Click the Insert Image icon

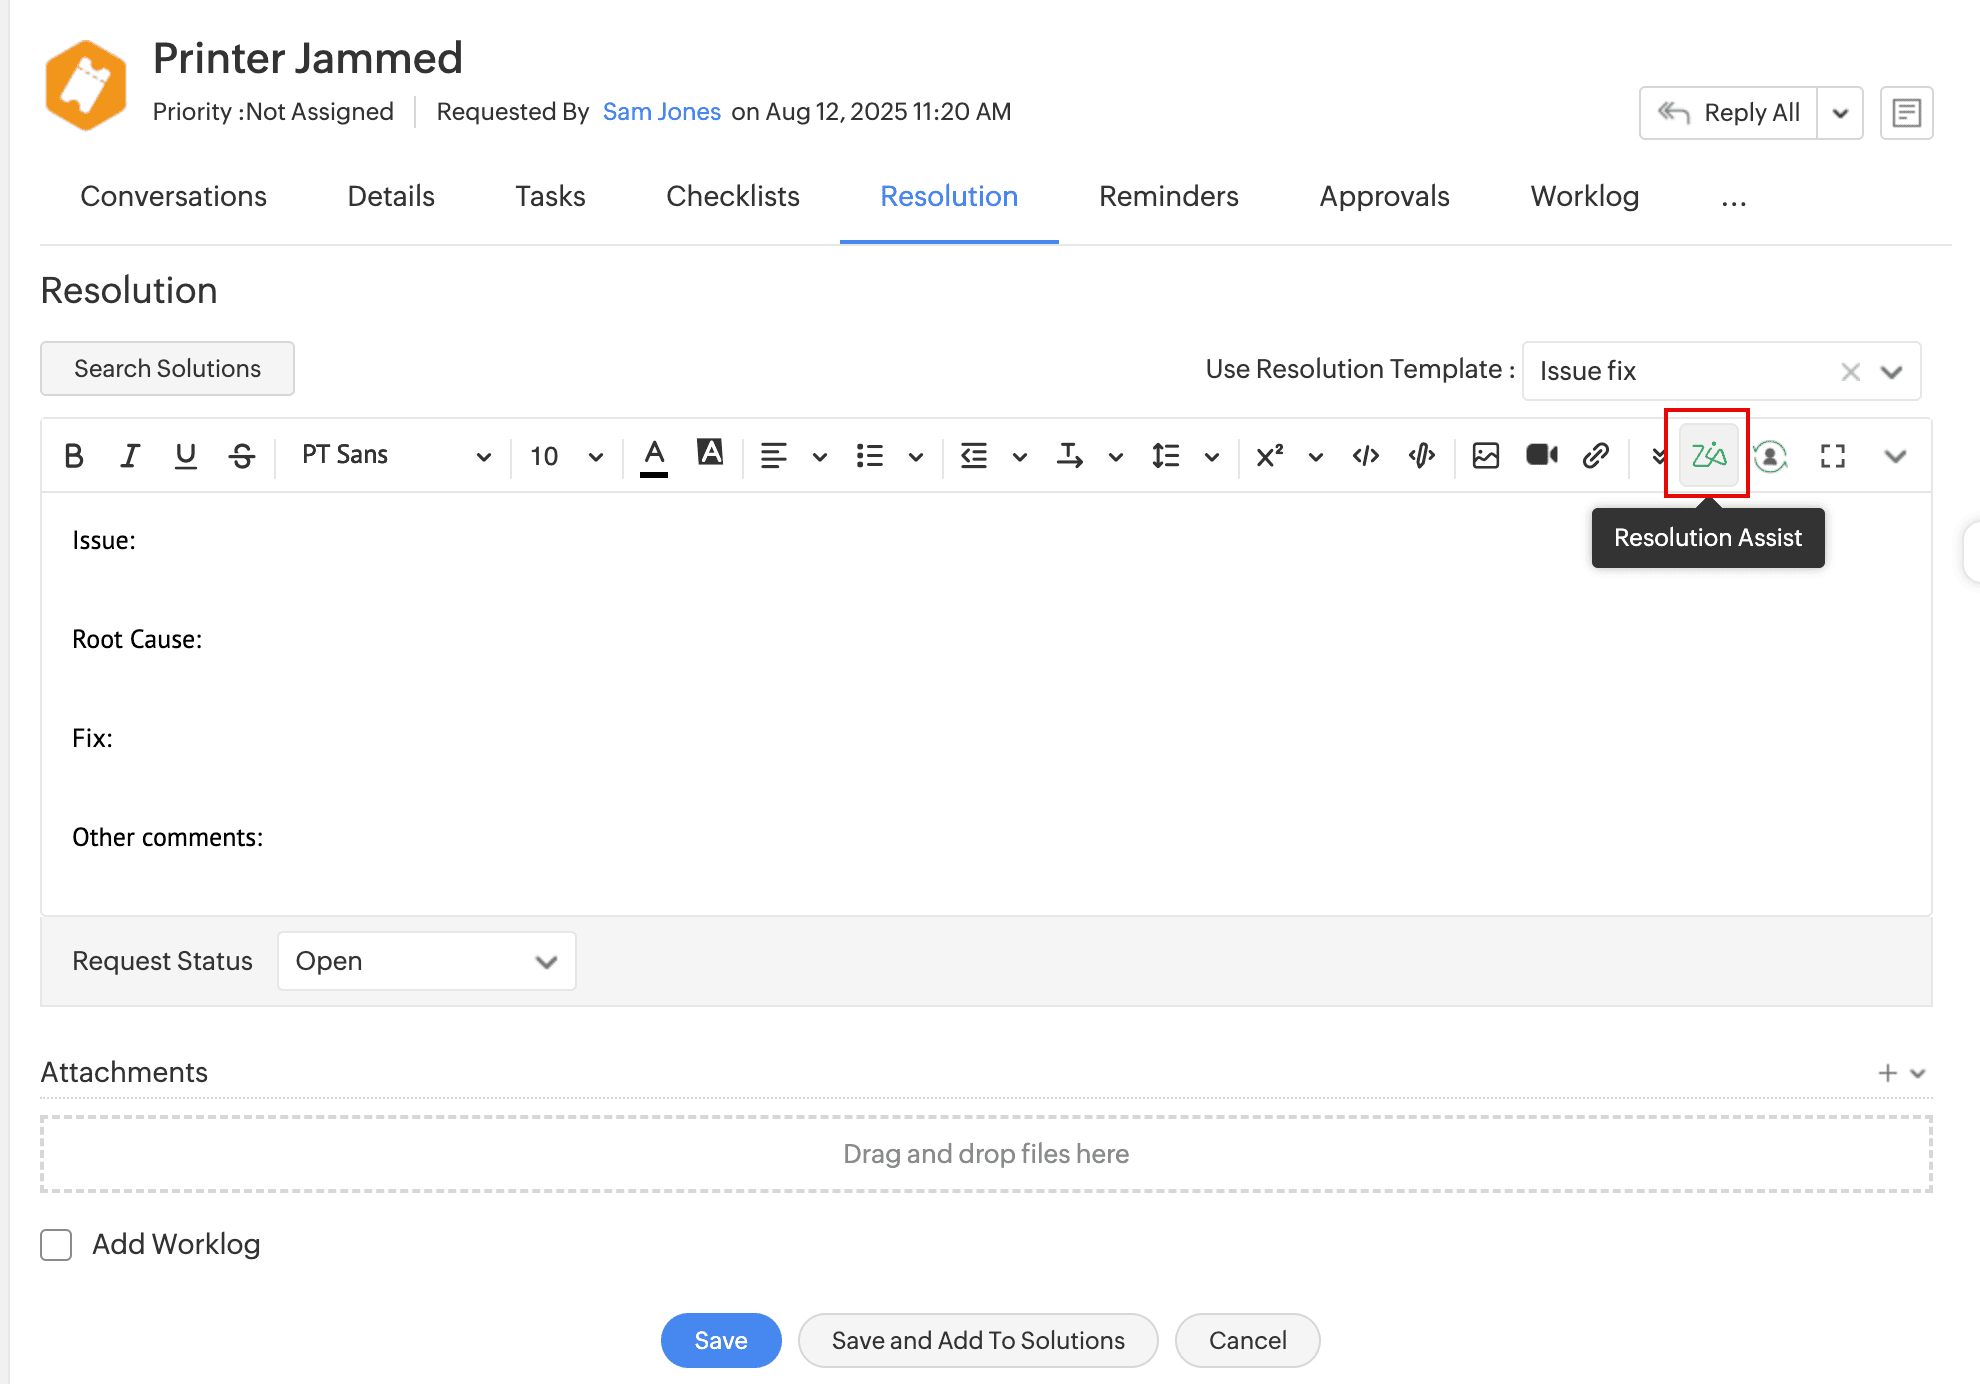click(x=1486, y=456)
